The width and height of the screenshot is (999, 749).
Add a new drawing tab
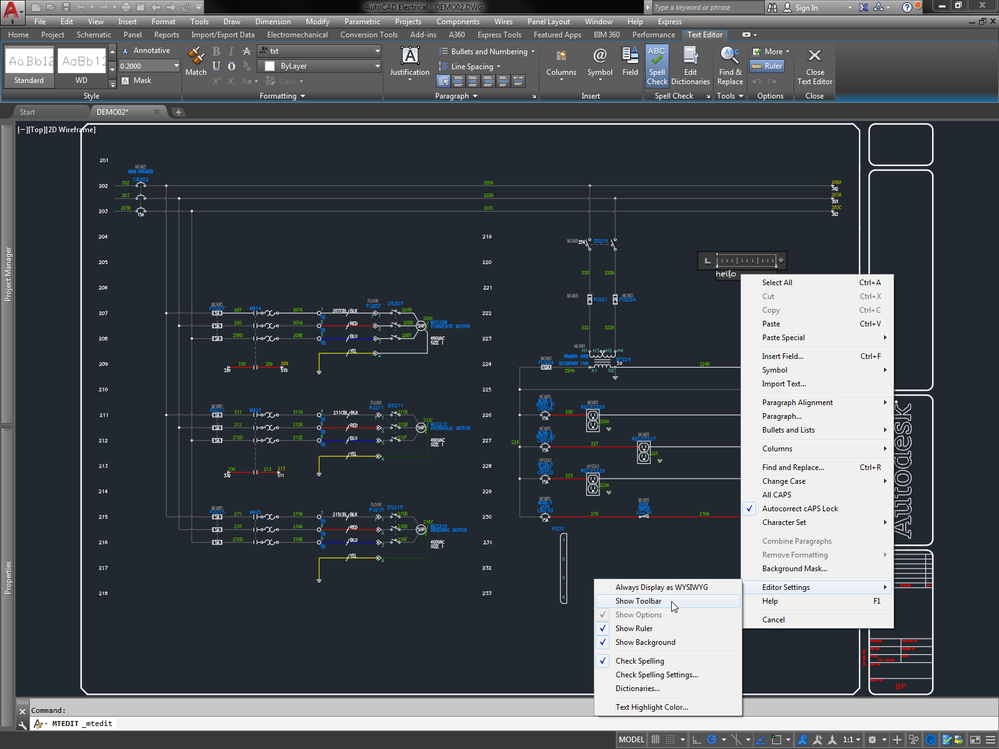[x=178, y=112]
